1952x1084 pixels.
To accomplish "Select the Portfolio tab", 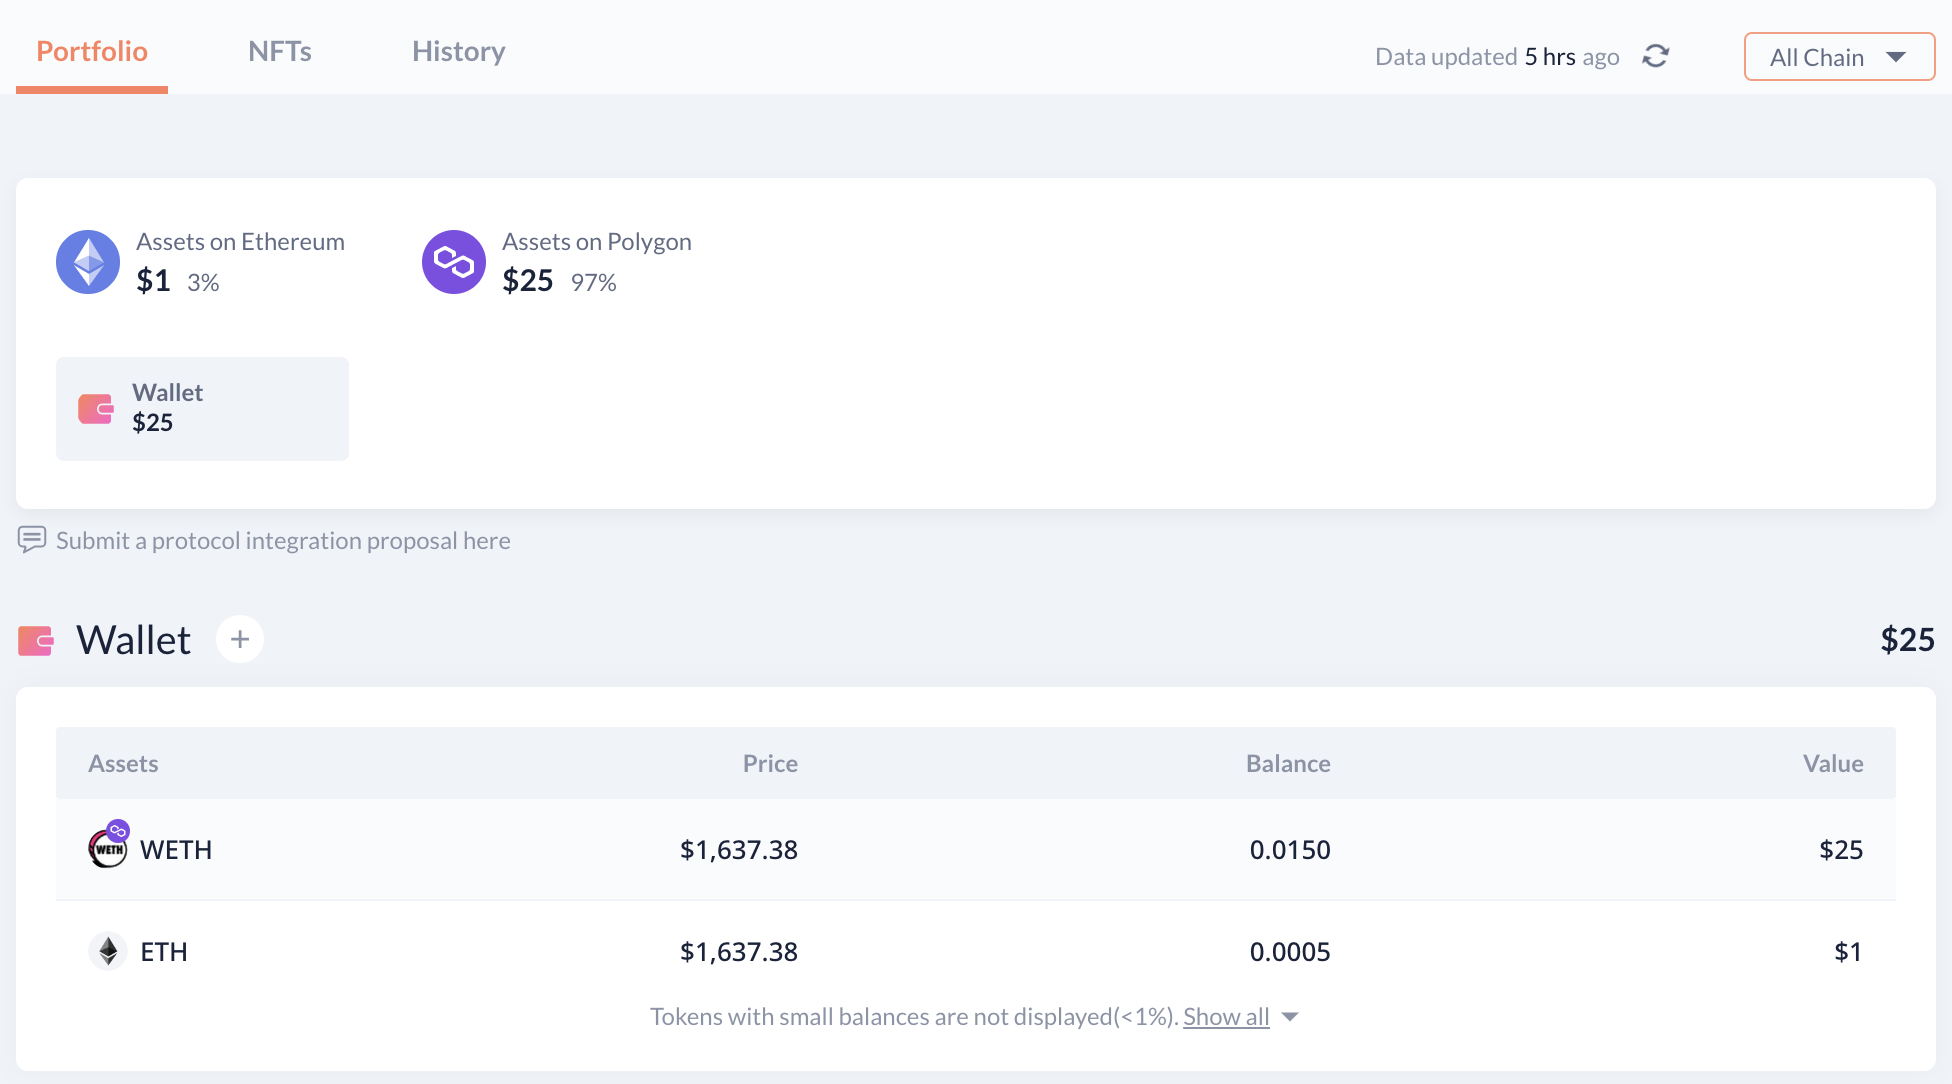I will tap(92, 51).
